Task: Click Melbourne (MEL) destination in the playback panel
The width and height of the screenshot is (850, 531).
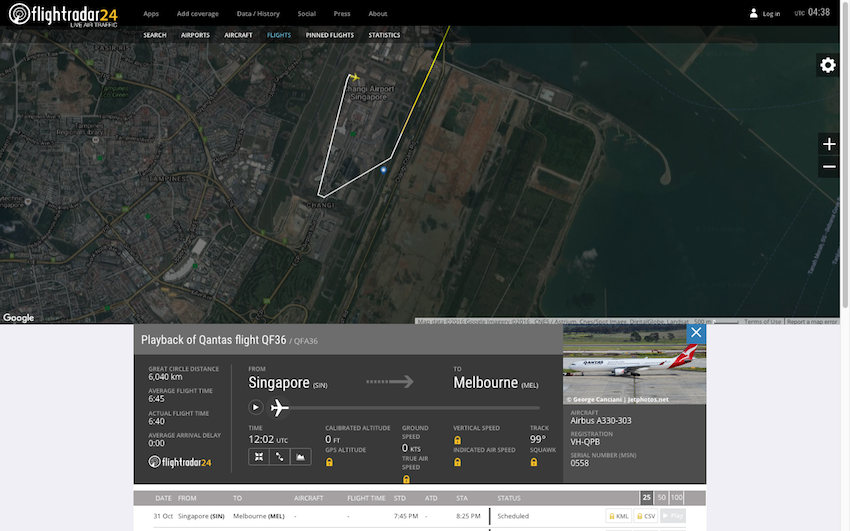Action: (x=495, y=383)
